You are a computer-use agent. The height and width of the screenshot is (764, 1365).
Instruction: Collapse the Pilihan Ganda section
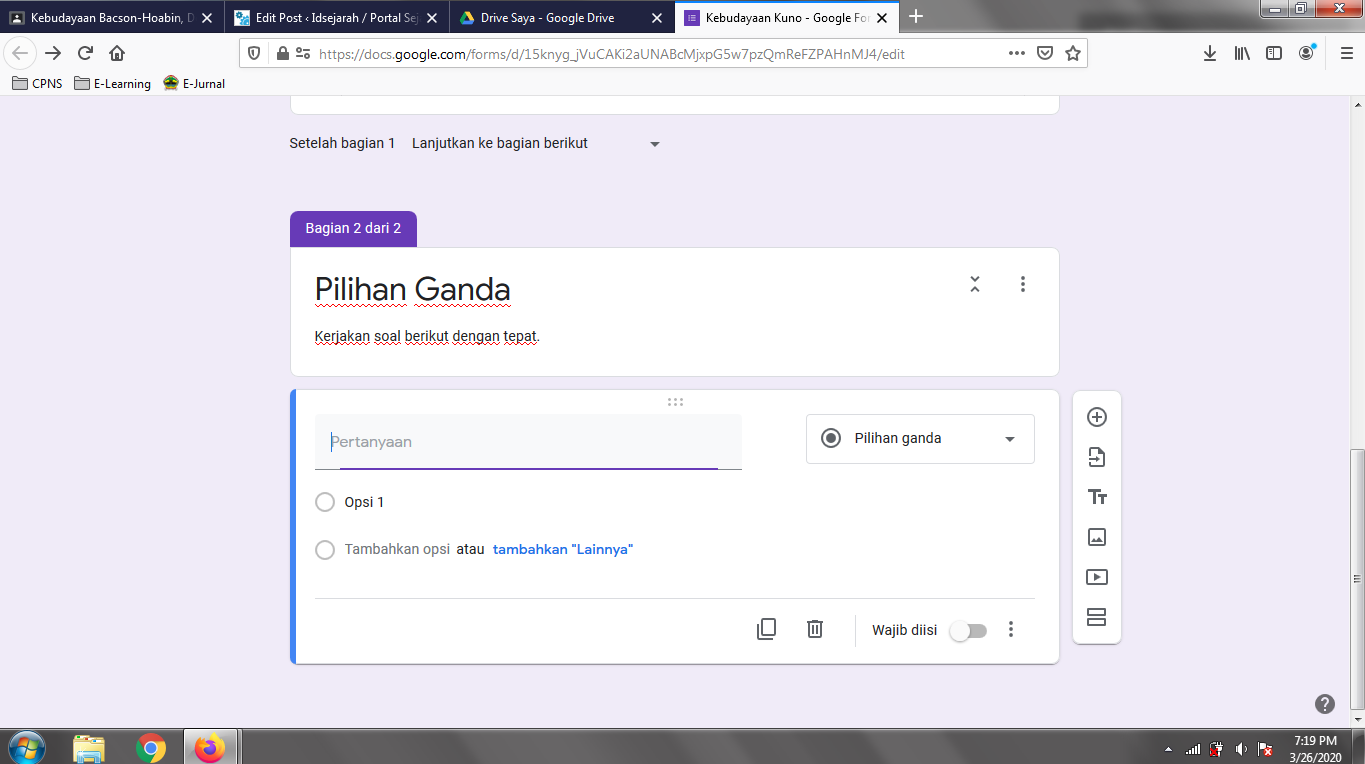974,284
